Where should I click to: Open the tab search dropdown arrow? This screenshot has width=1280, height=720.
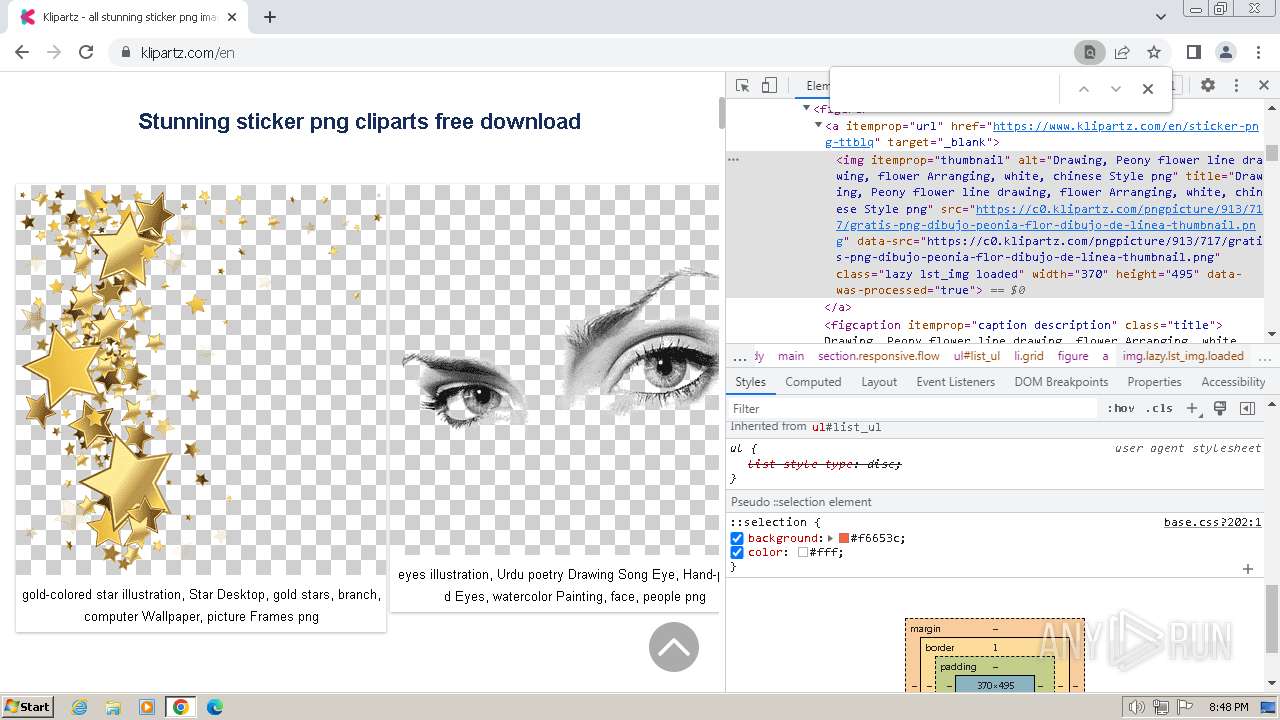pyautogui.click(x=1161, y=17)
